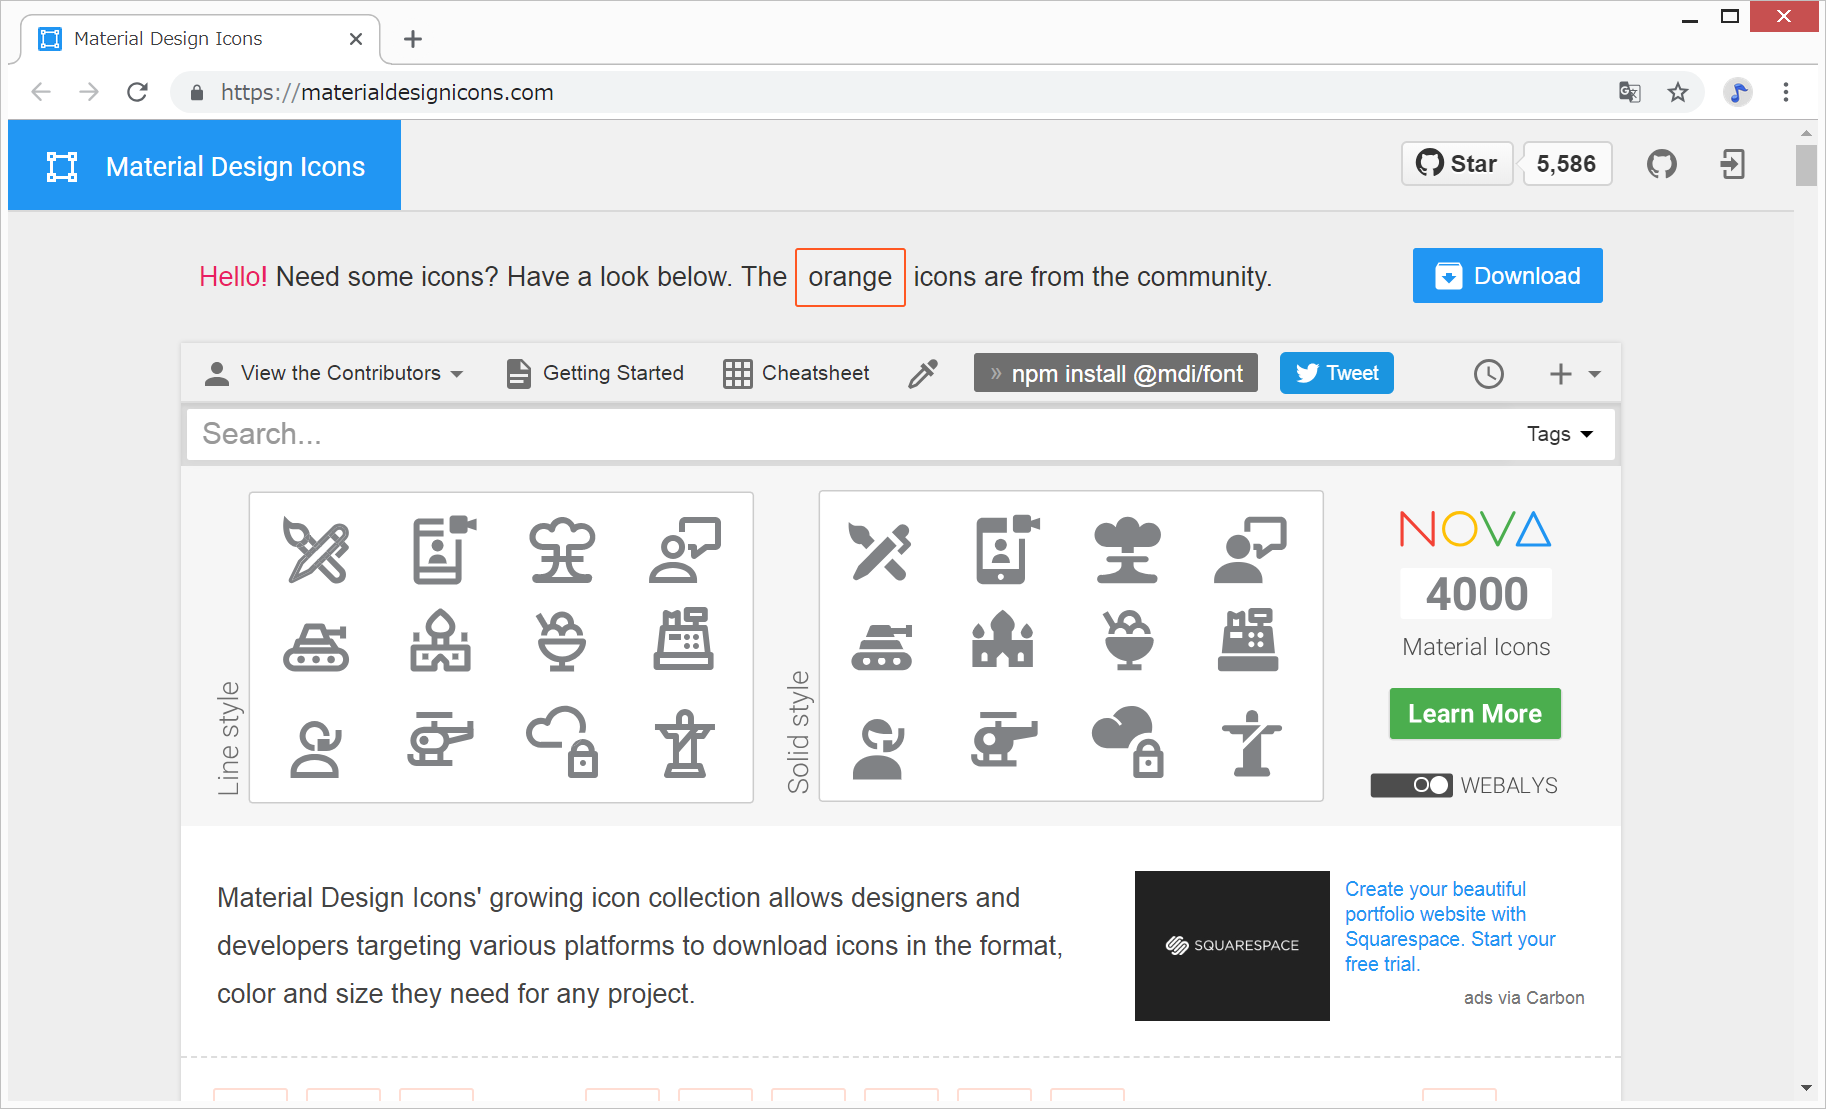1826x1109 pixels.
Task: Open View the Contributors dropdown
Action: point(334,373)
